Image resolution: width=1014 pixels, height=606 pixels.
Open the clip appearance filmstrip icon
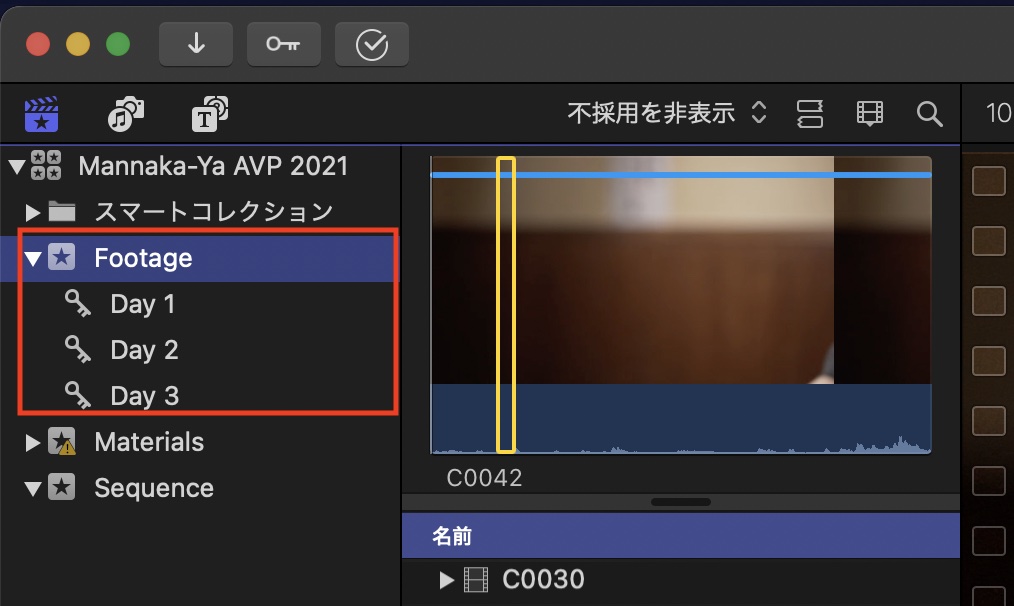click(x=870, y=113)
